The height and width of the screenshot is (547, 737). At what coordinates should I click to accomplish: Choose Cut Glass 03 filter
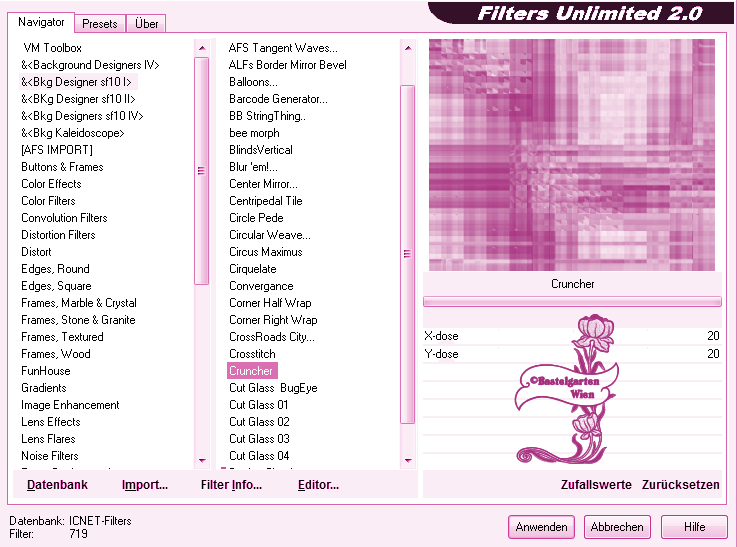(259, 438)
